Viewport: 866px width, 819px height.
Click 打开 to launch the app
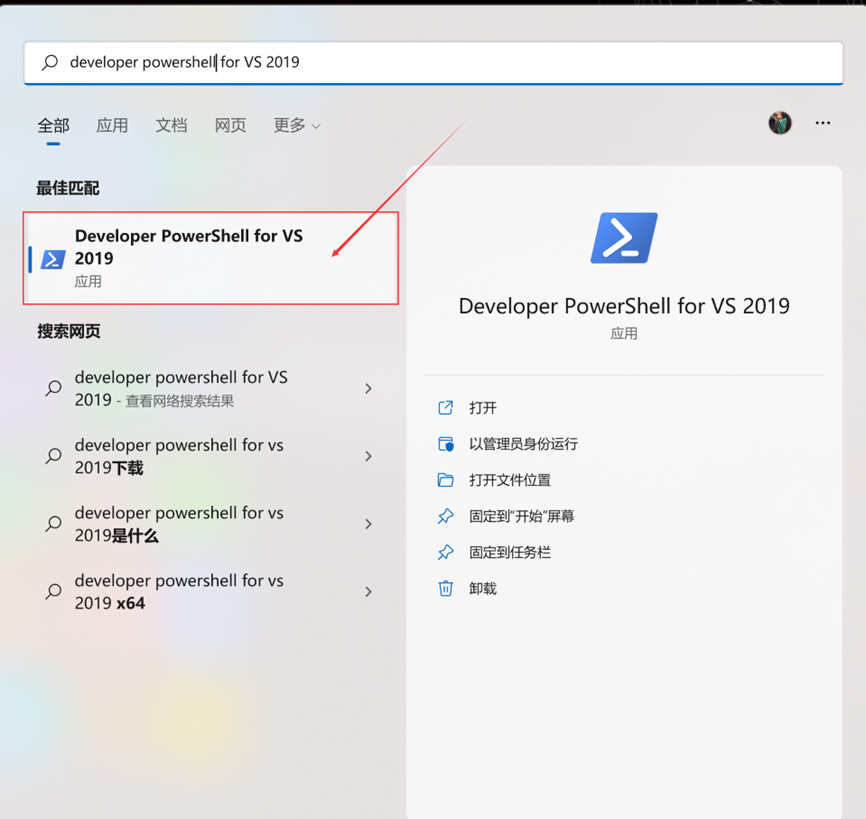(483, 408)
